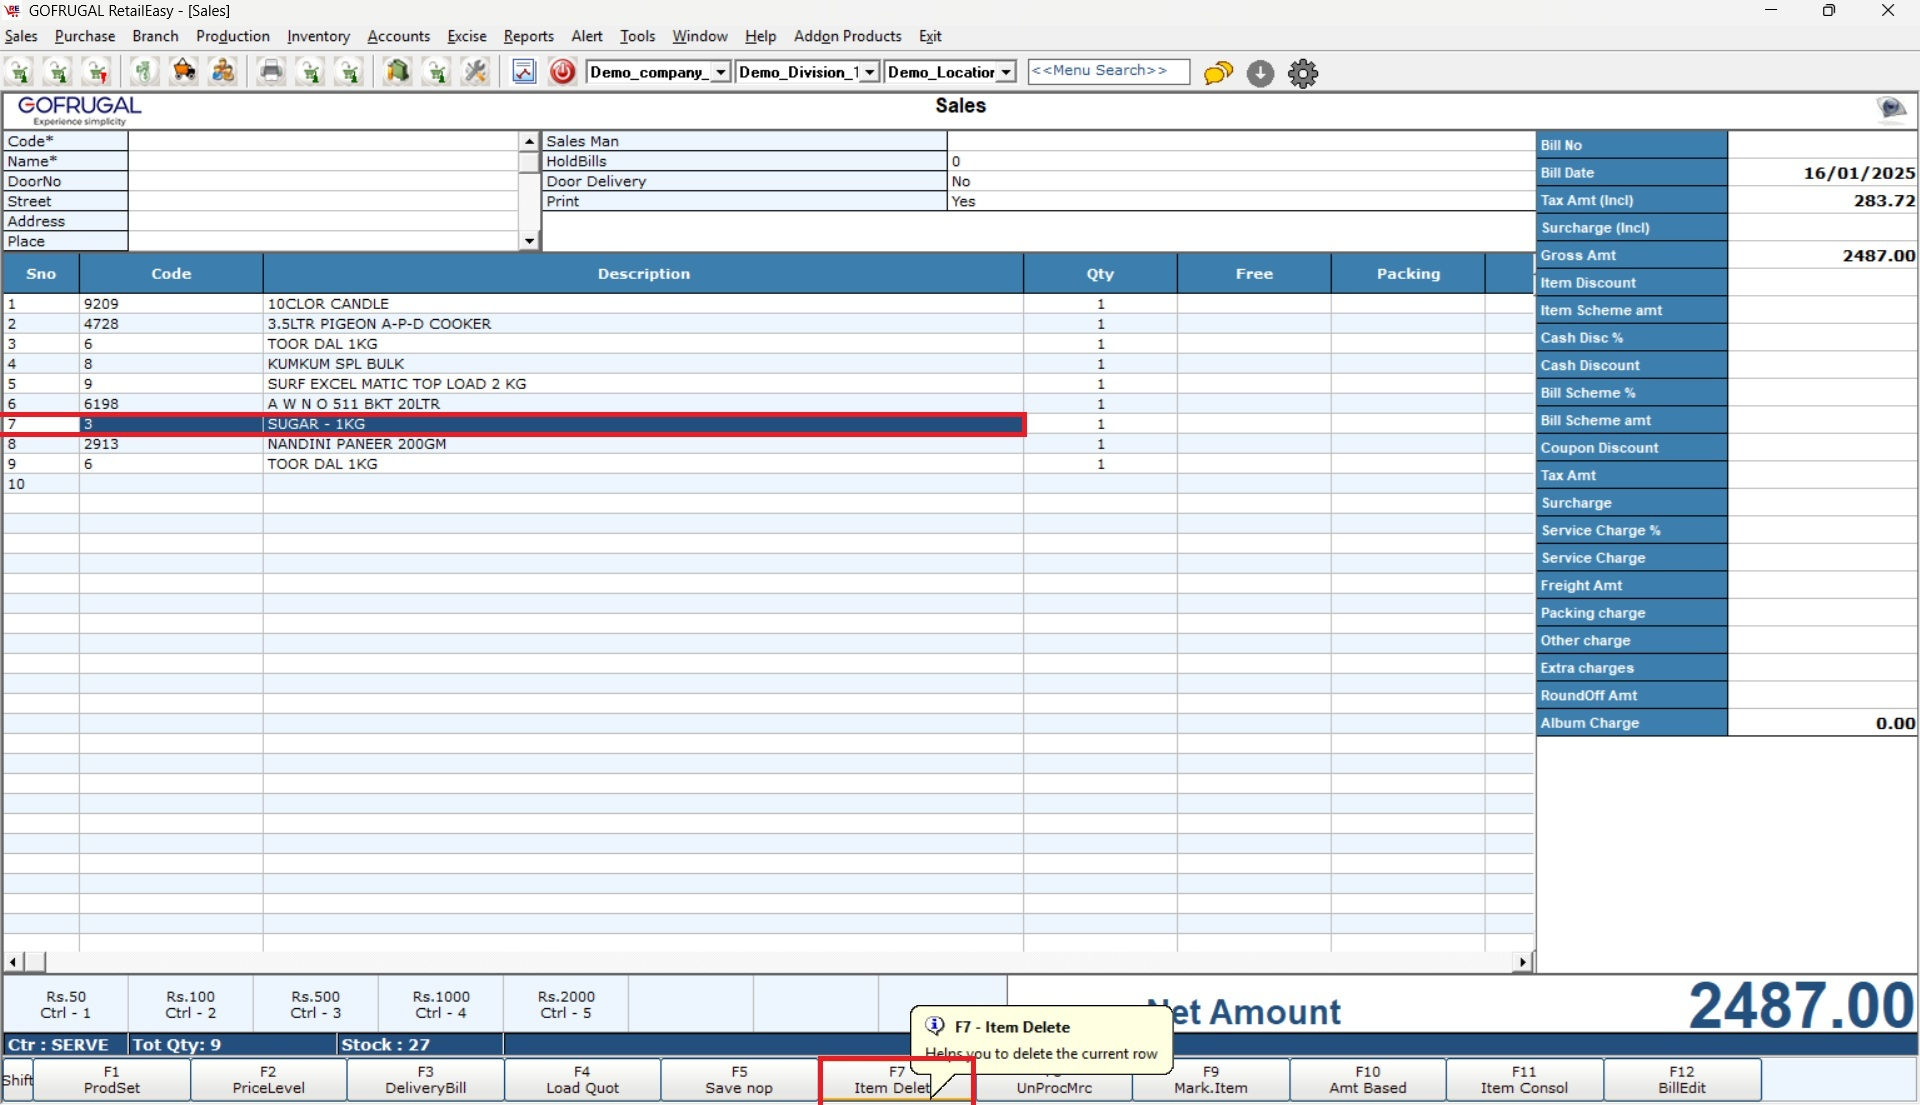Click the printer icon in toolbar
This screenshot has height=1105, width=1920.
click(271, 72)
